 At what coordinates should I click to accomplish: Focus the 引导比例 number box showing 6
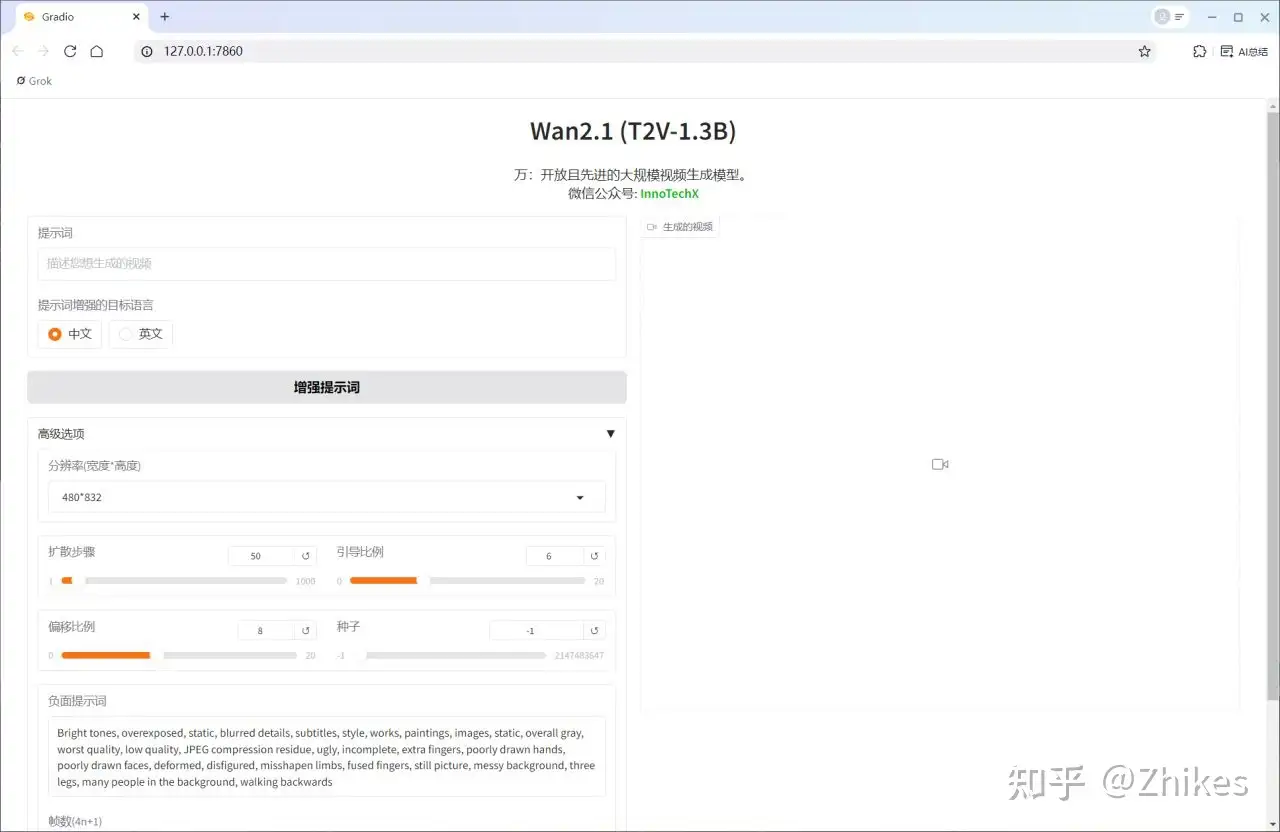[x=555, y=556]
